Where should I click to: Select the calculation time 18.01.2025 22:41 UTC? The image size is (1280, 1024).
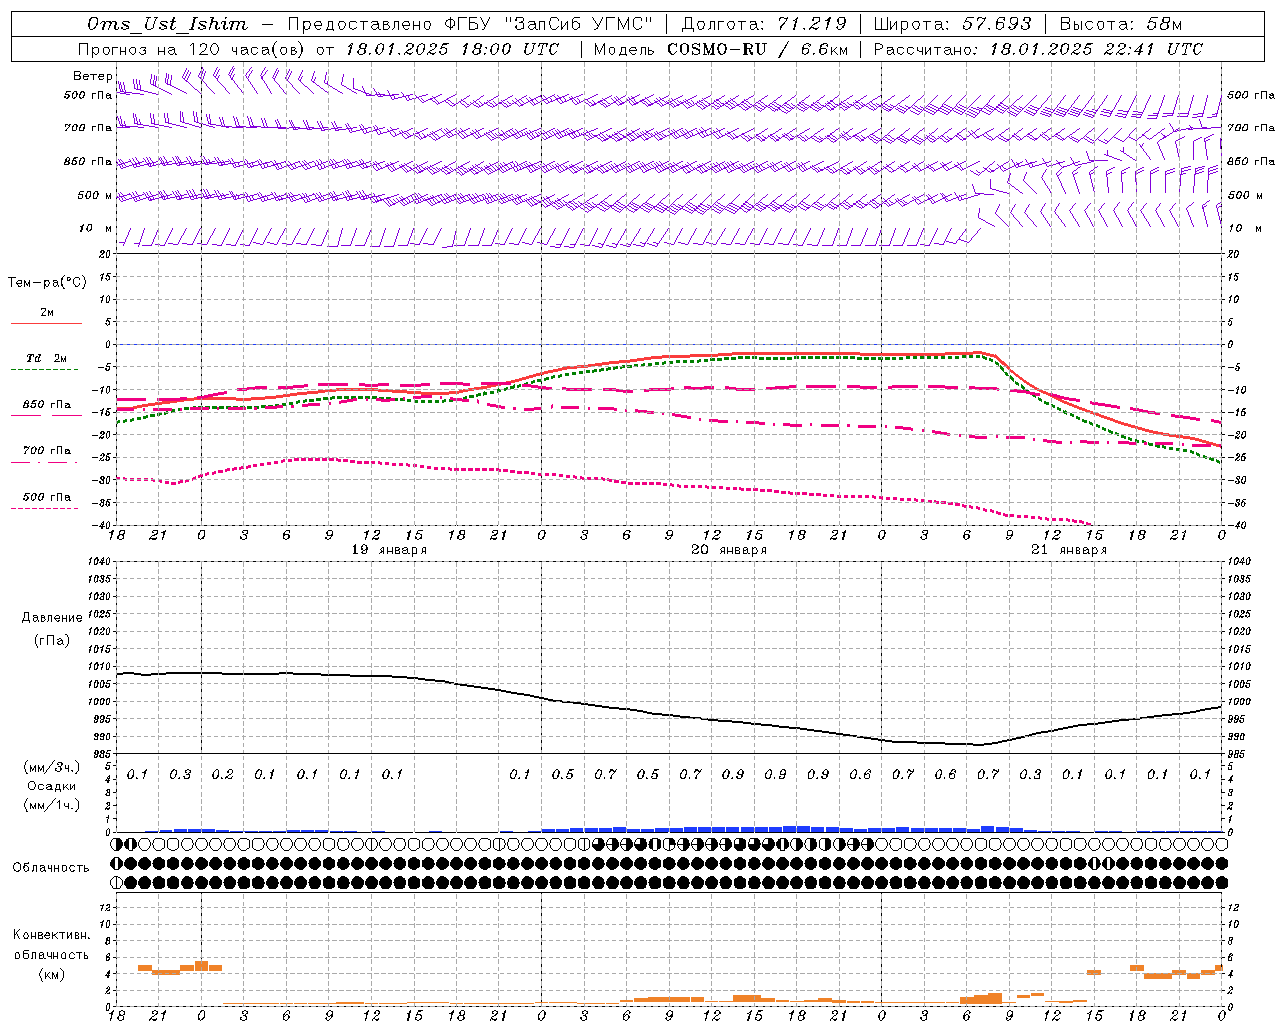tap(1096, 49)
